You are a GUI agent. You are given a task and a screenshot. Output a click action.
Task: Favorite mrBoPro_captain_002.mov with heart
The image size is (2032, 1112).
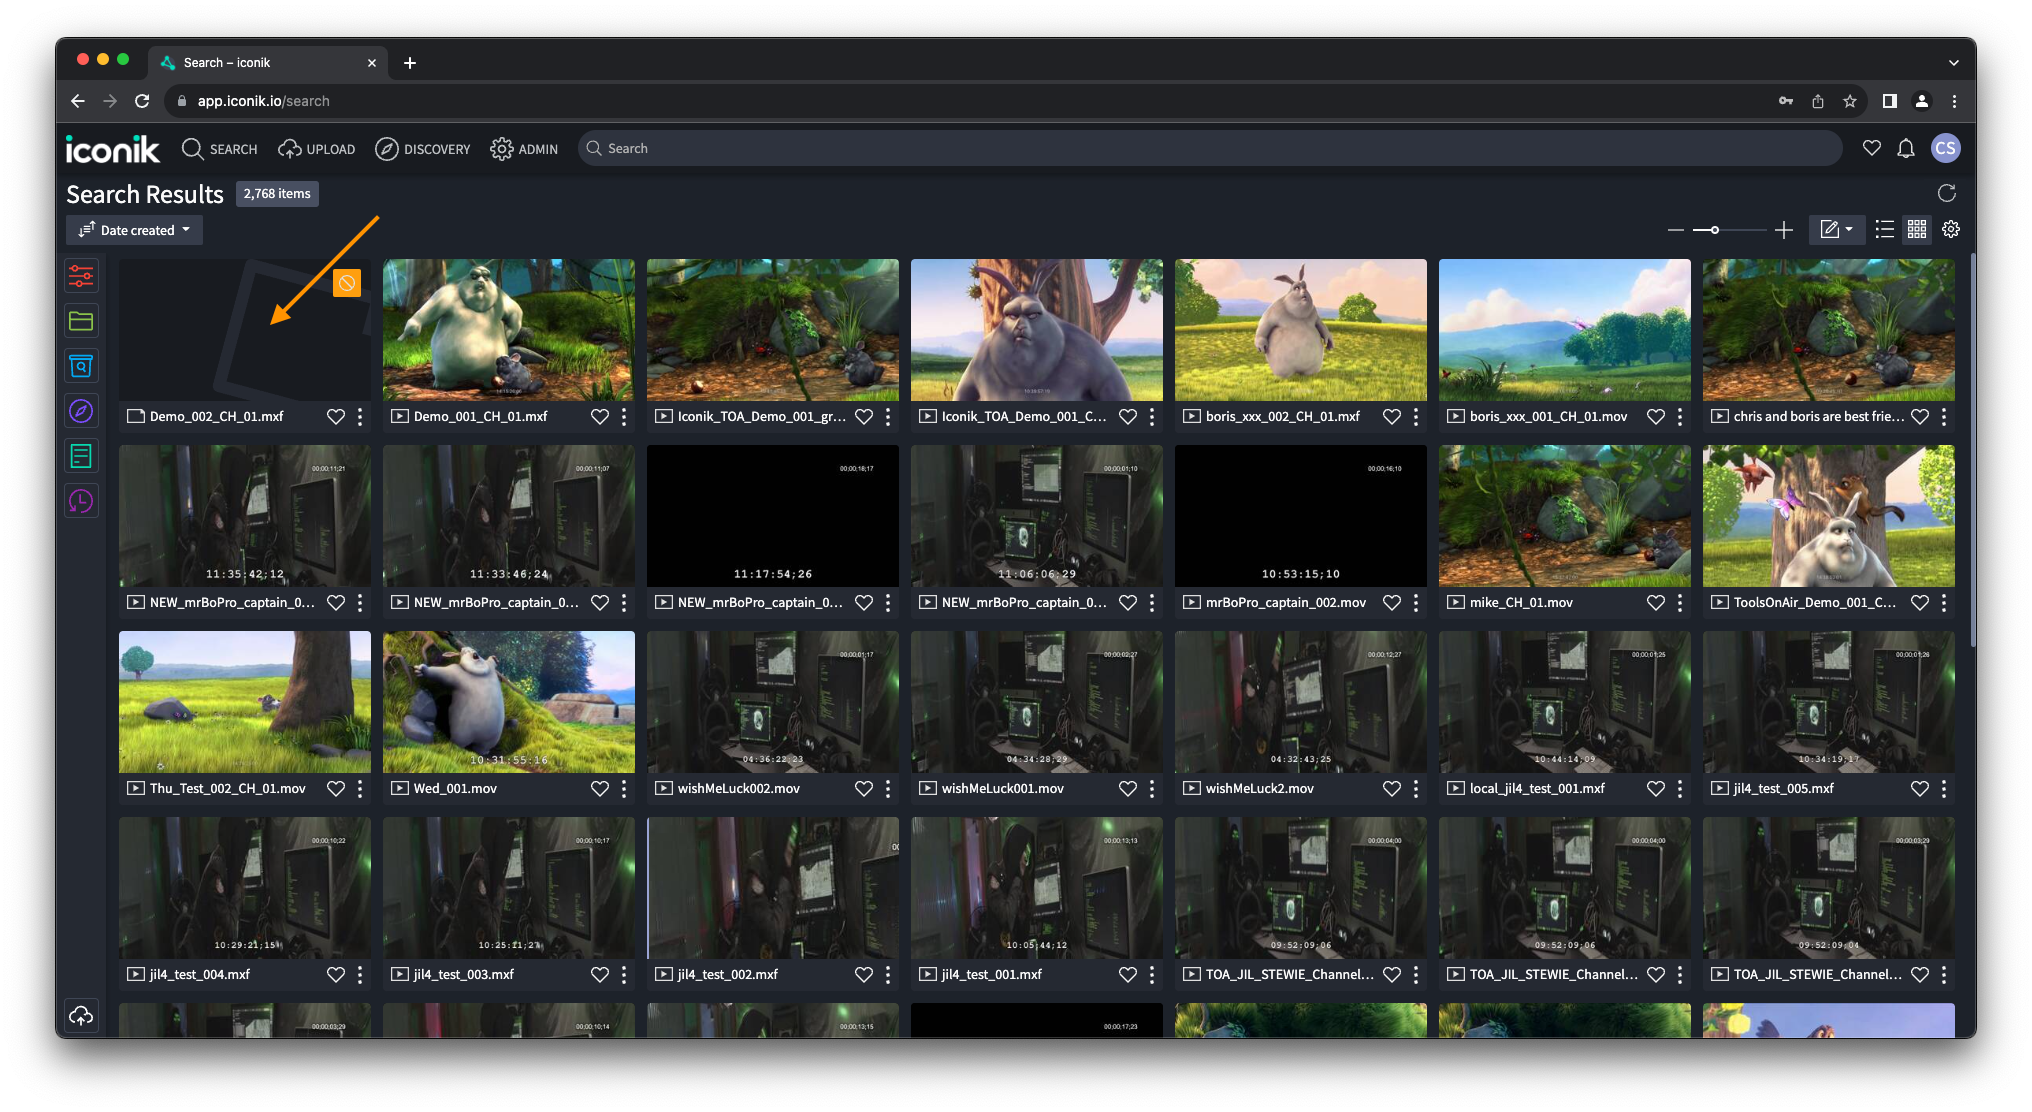pyautogui.click(x=1392, y=603)
